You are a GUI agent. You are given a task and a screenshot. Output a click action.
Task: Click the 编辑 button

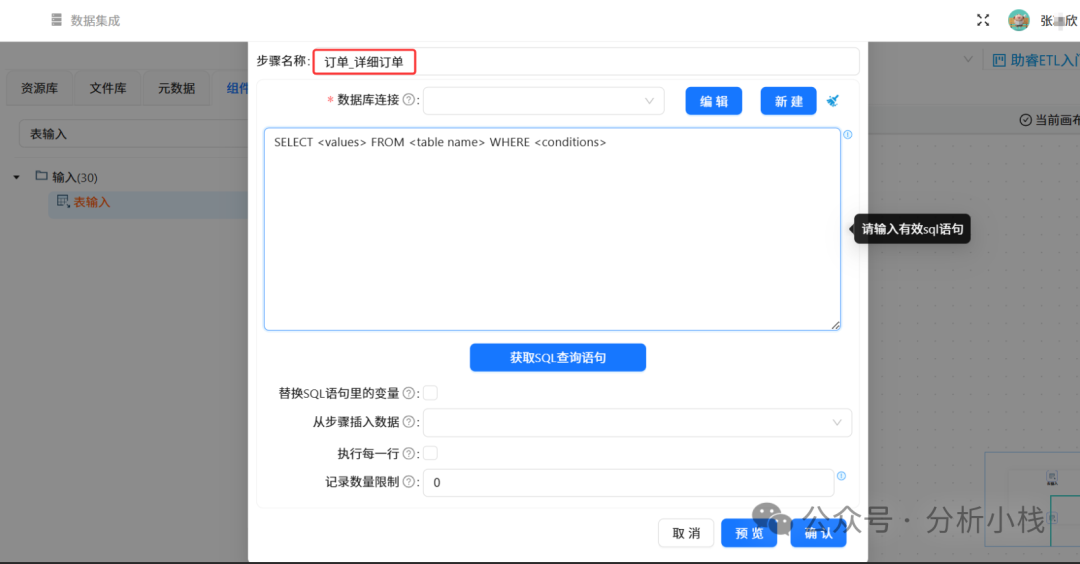pyautogui.click(x=714, y=101)
